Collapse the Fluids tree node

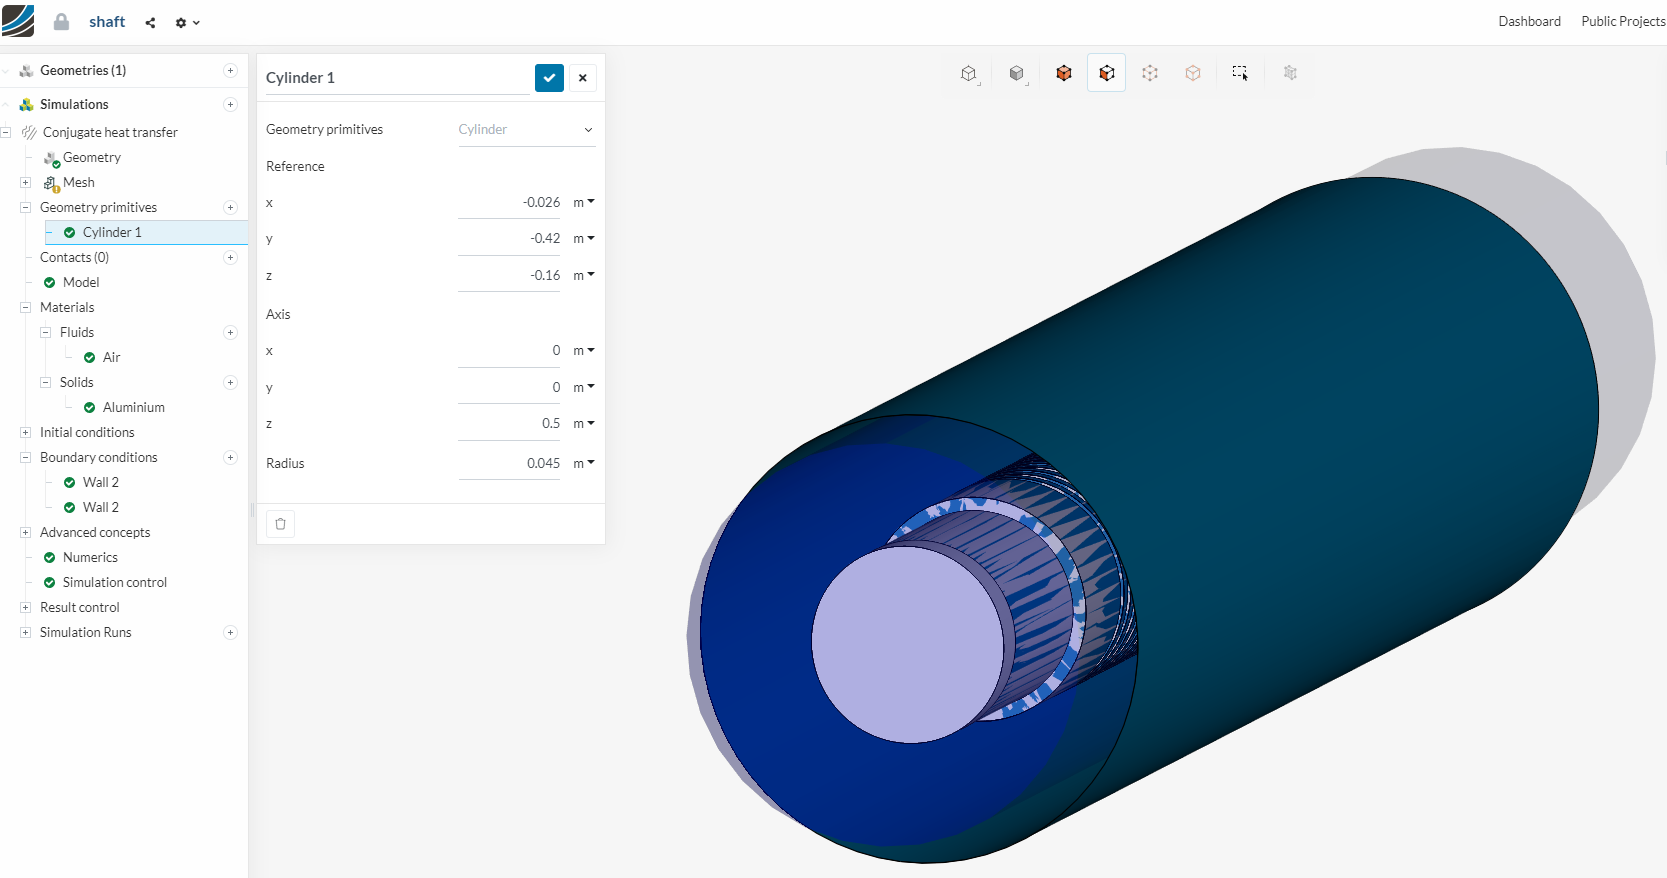pos(45,332)
